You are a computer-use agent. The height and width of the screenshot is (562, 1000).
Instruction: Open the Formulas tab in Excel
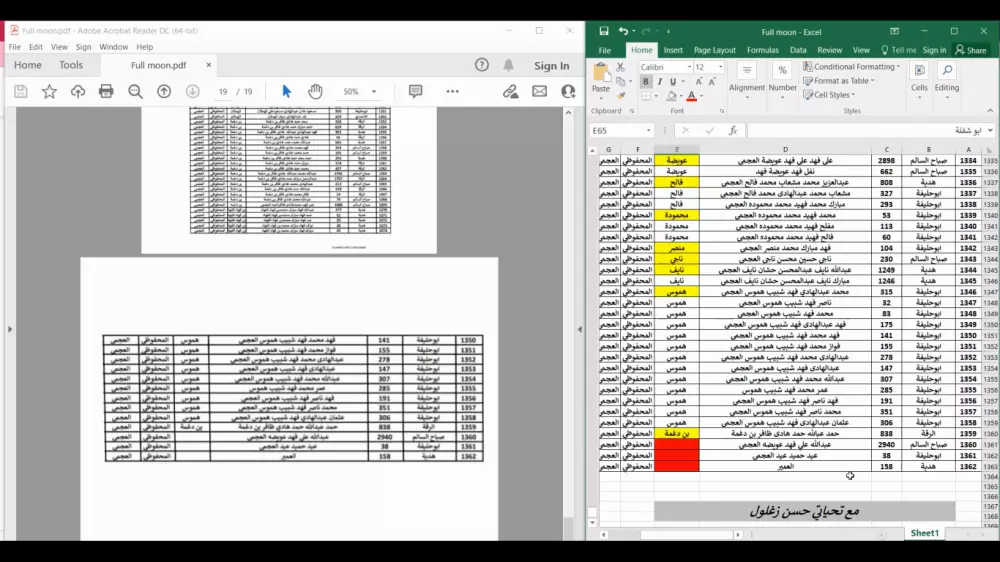pyautogui.click(x=762, y=50)
